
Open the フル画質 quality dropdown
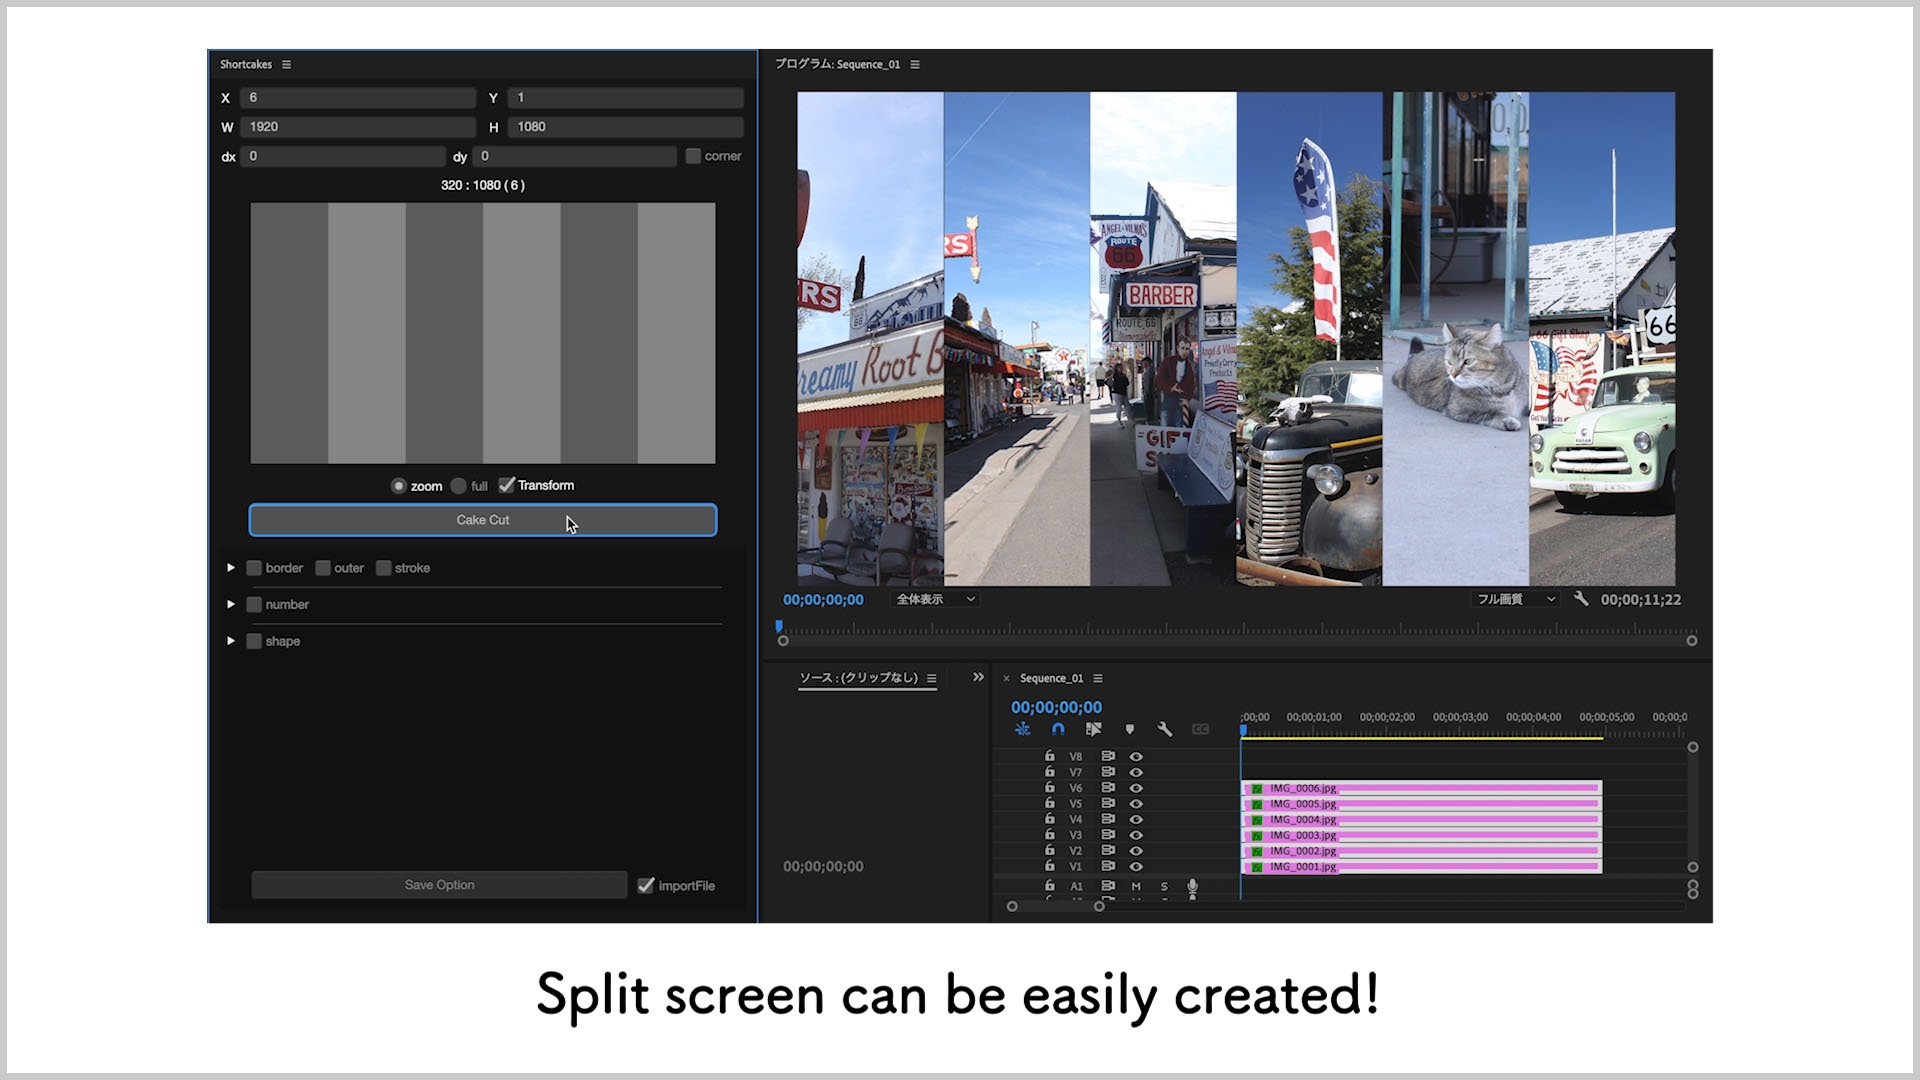(x=1515, y=599)
